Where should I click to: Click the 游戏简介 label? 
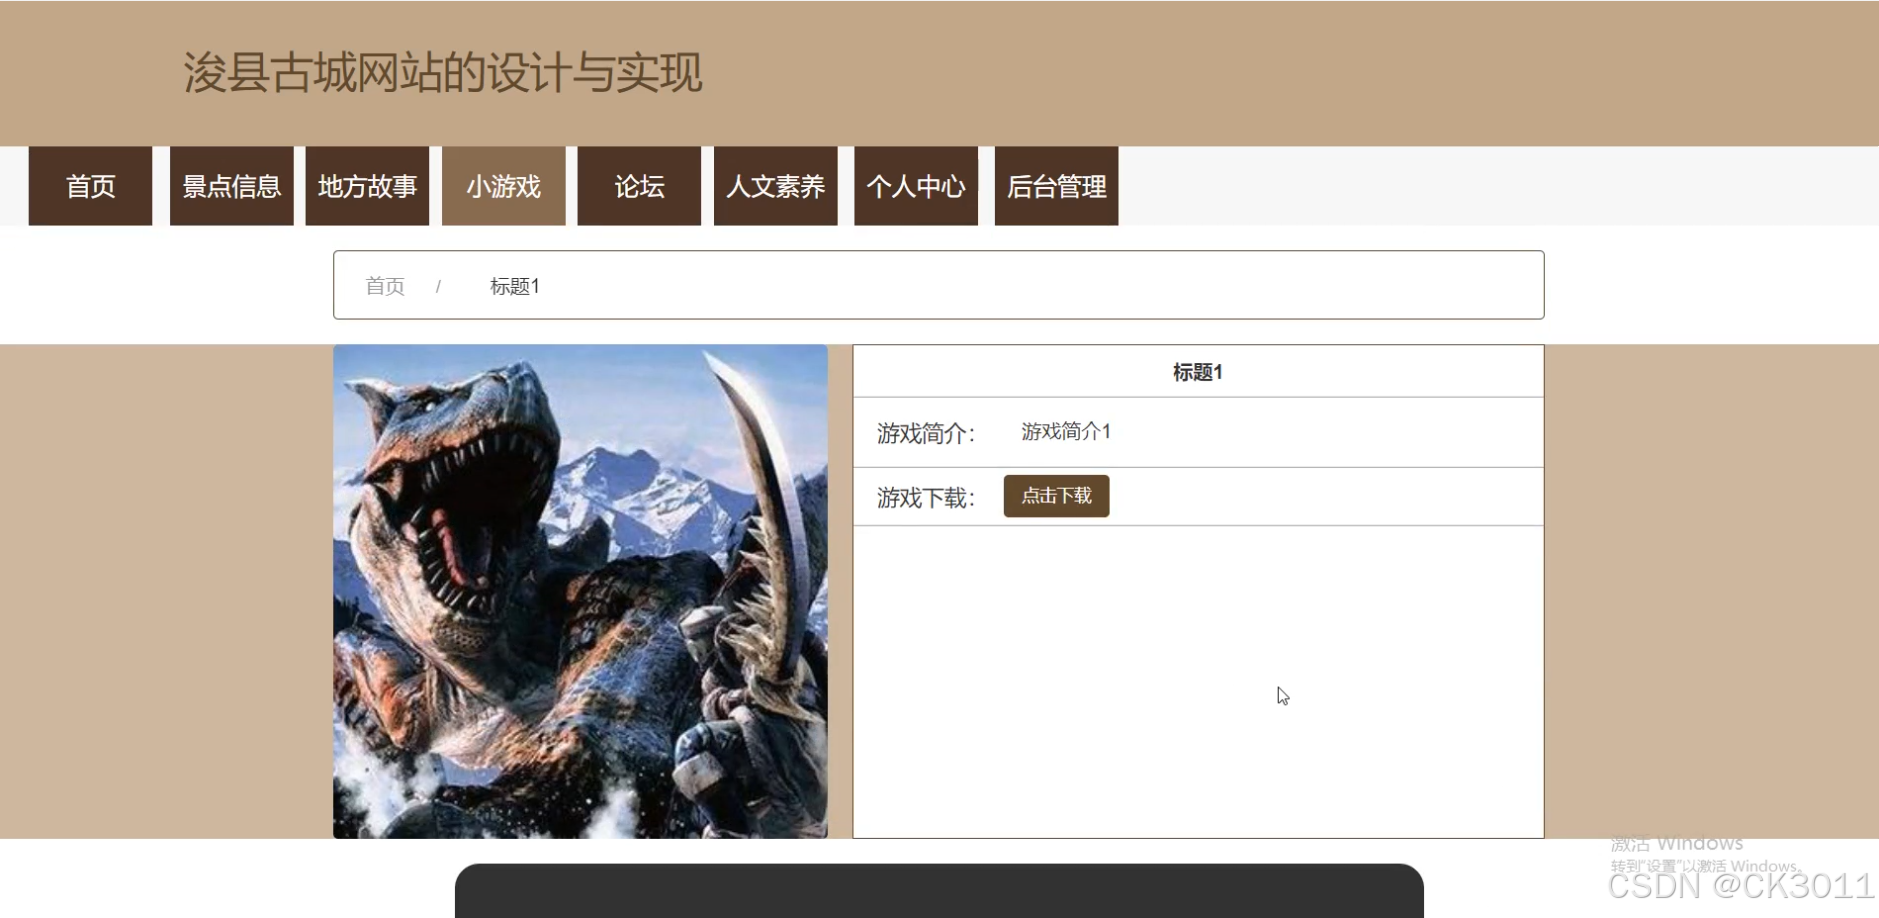(x=926, y=433)
